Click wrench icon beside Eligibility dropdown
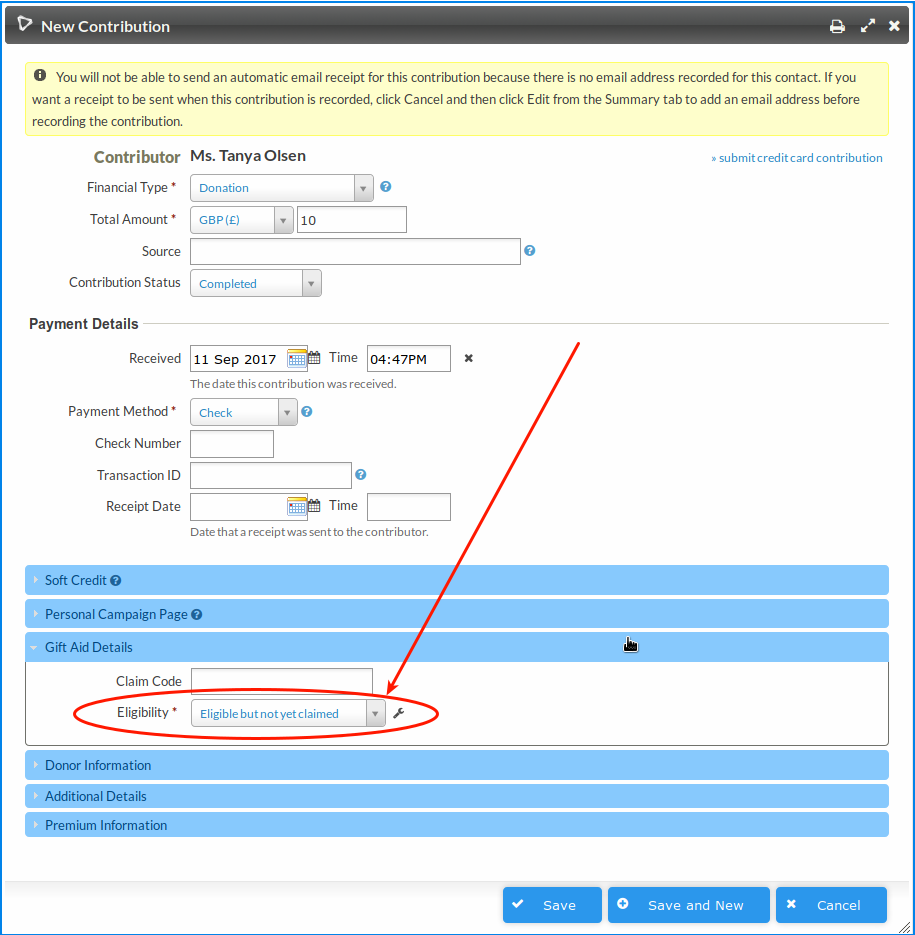 398,713
